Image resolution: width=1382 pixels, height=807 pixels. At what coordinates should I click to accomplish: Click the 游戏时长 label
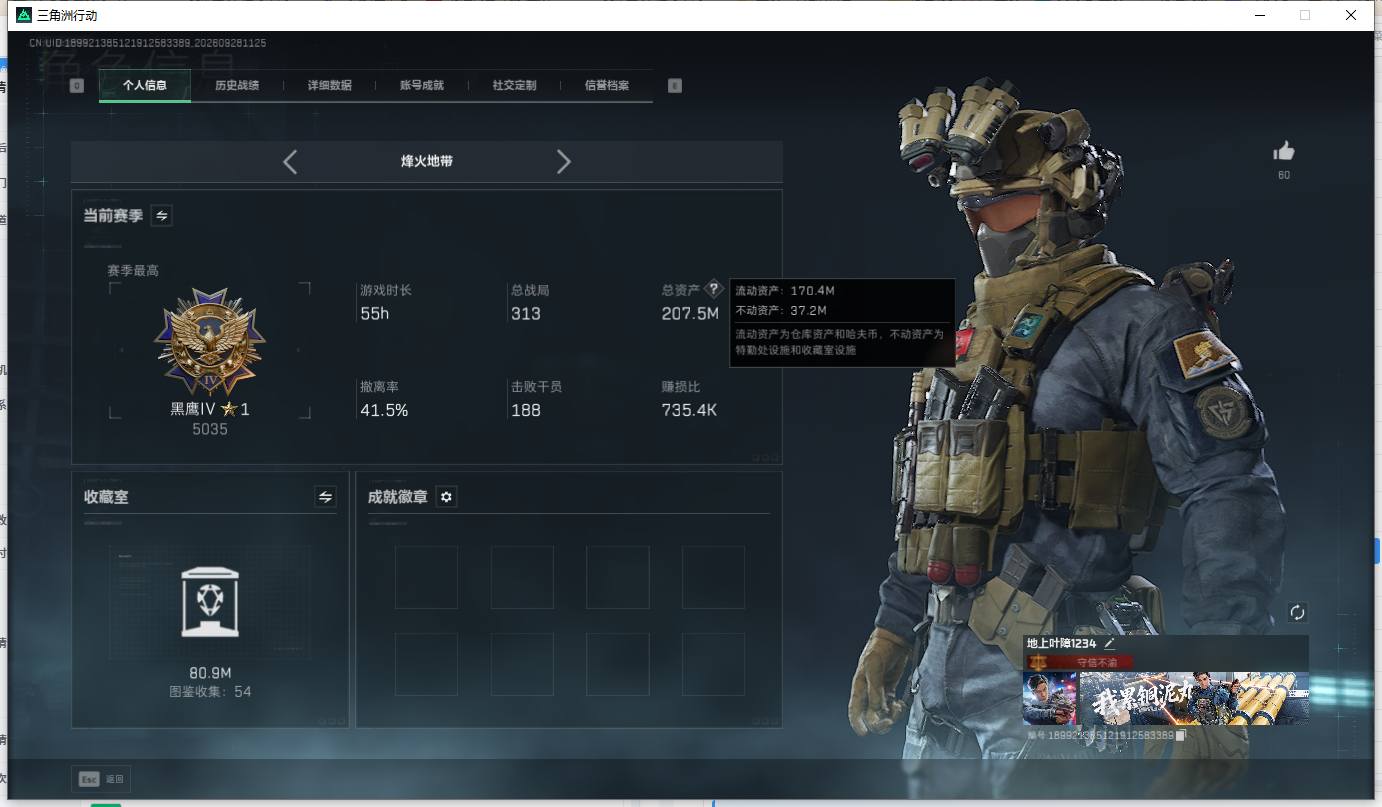(x=386, y=290)
